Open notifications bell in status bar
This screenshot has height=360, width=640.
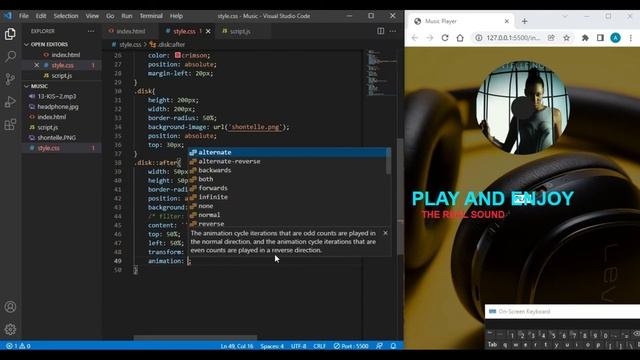[x=393, y=346]
